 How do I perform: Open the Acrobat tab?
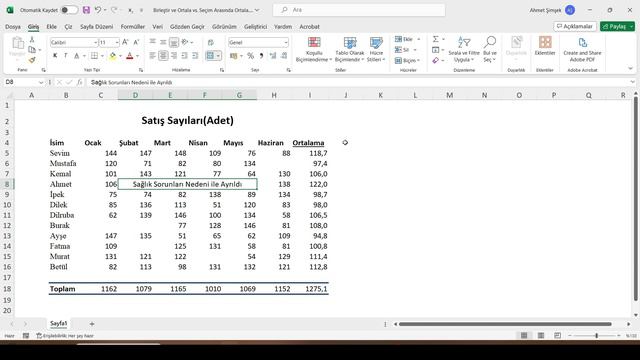point(309,27)
